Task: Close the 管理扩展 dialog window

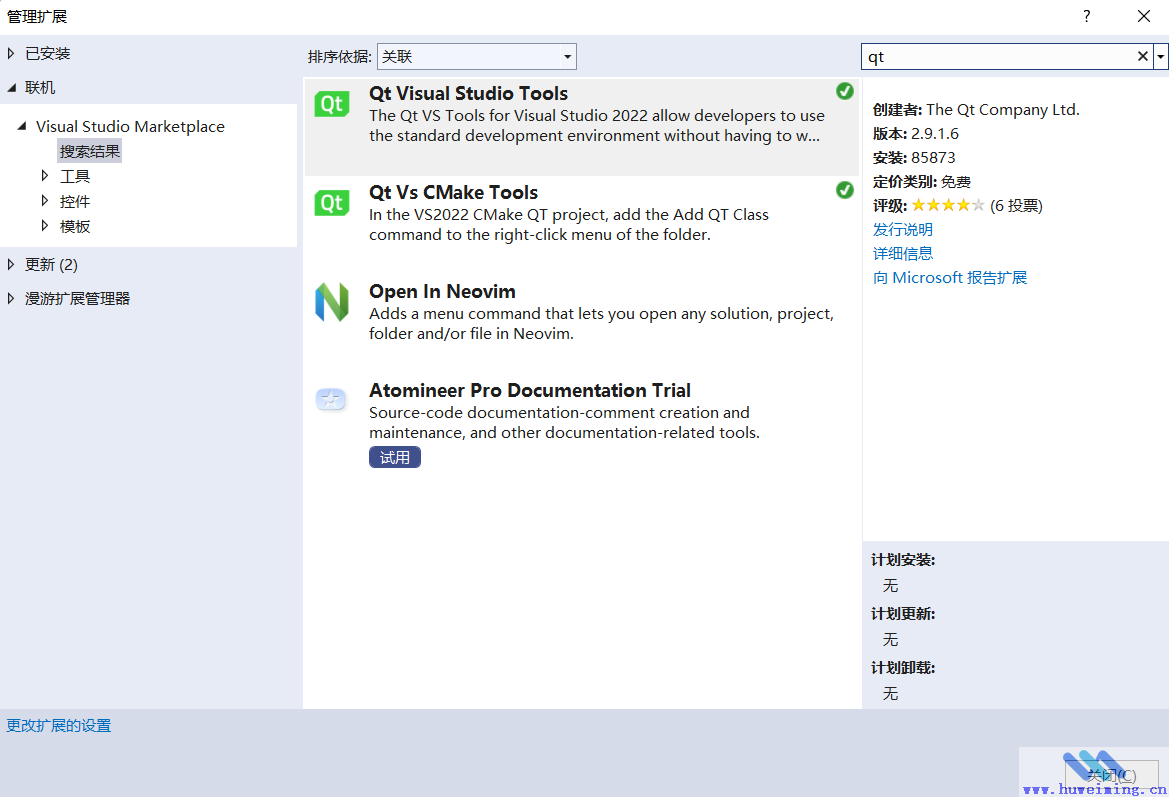Action: [x=1144, y=16]
